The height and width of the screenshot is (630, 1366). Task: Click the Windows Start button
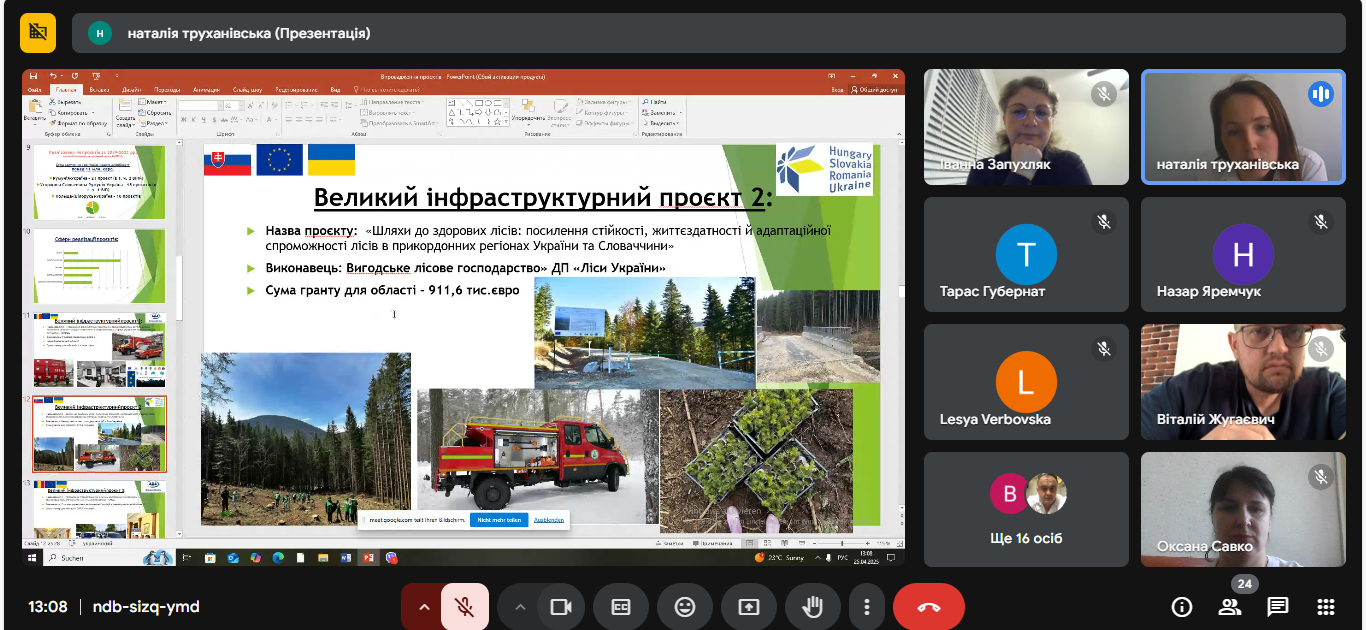(x=32, y=557)
